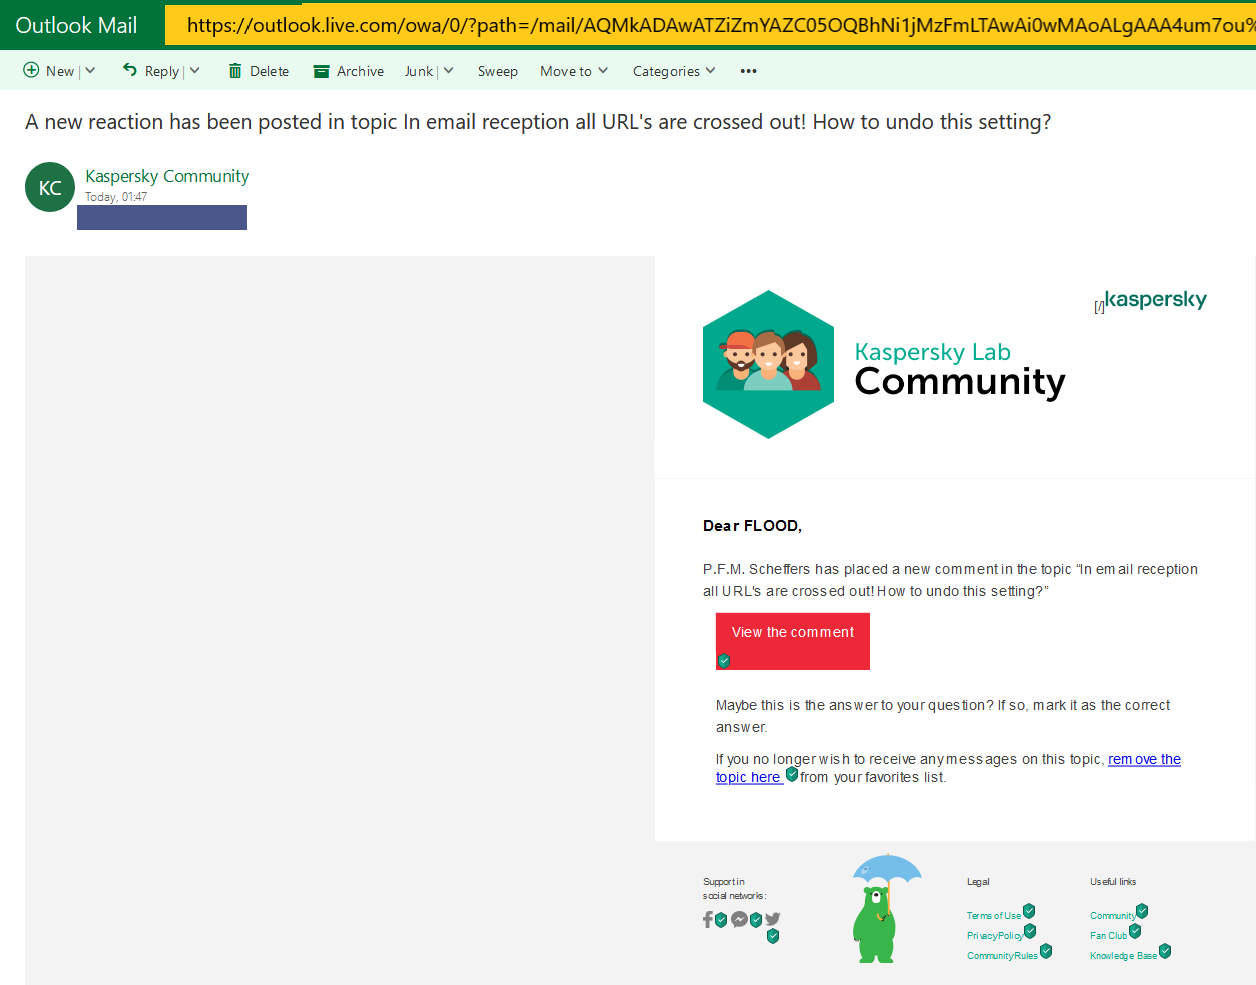This screenshot has height=985, width=1256.
Task: Click the Legal footer heading
Action: (978, 882)
